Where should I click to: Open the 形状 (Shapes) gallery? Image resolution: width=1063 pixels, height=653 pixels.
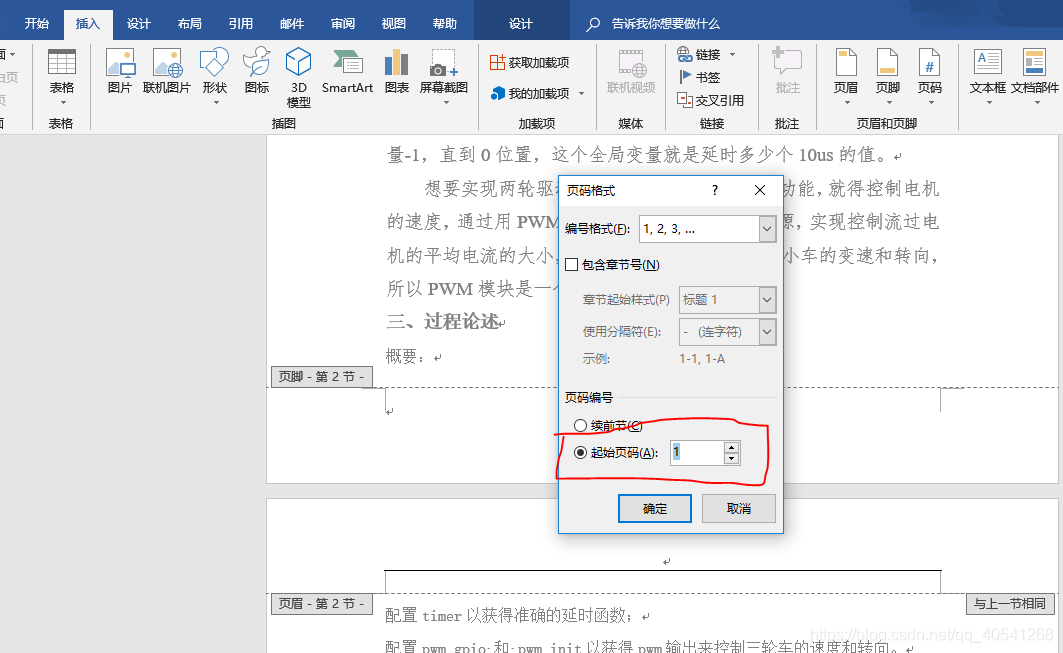[x=214, y=76]
